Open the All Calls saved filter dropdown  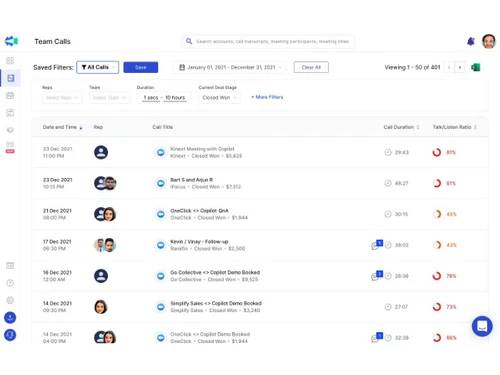98,67
